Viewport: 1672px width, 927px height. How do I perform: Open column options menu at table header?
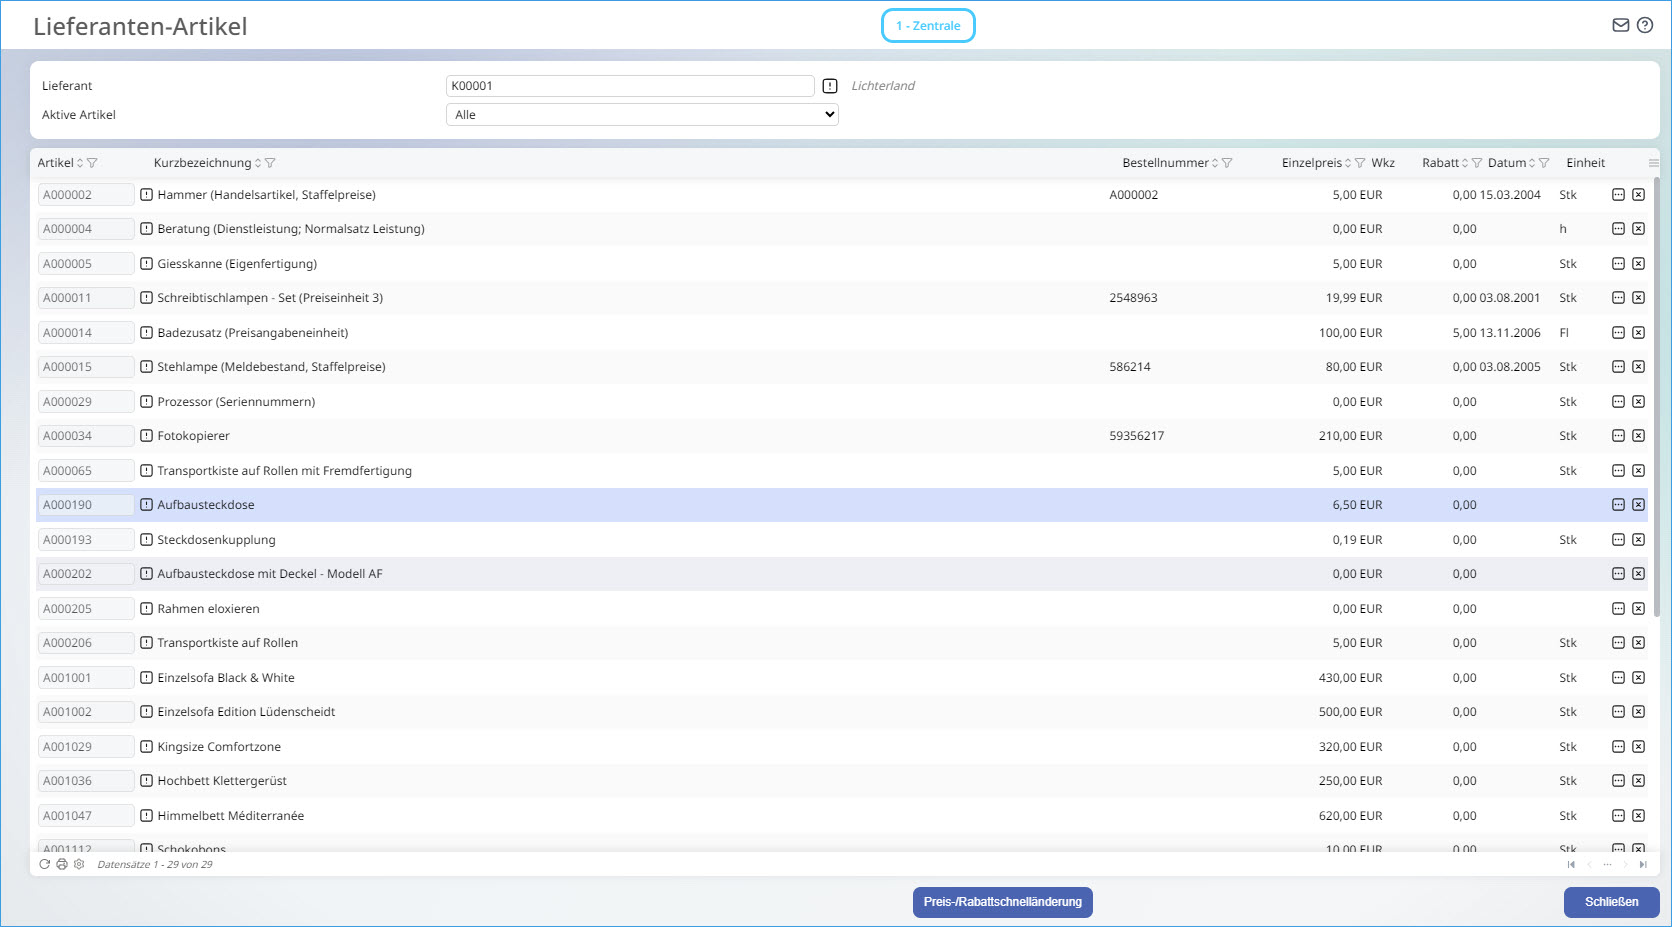point(1653,163)
